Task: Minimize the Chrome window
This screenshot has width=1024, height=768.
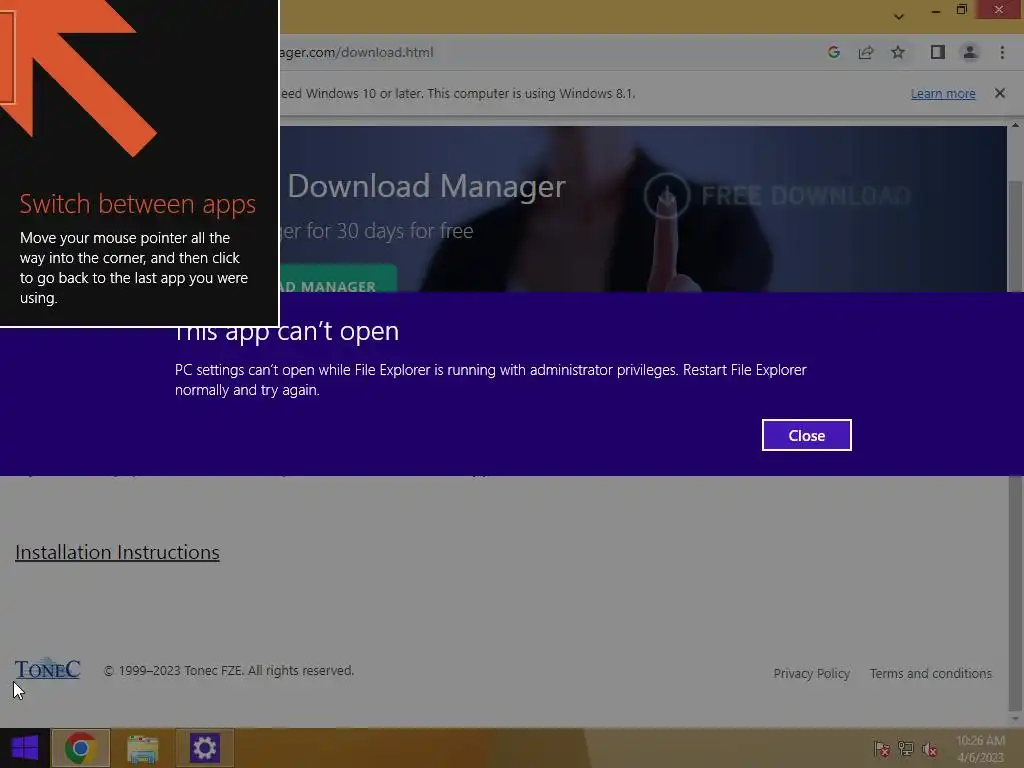Action: [x=935, y=10]
